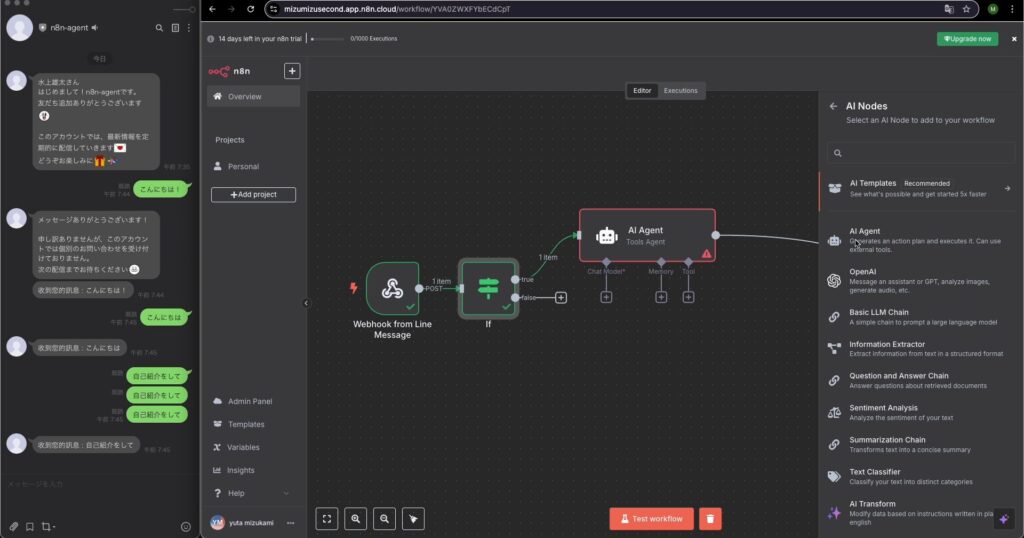Add a Chat Model to AI Agent
The image size is (1024, 538).
(606, 297)
